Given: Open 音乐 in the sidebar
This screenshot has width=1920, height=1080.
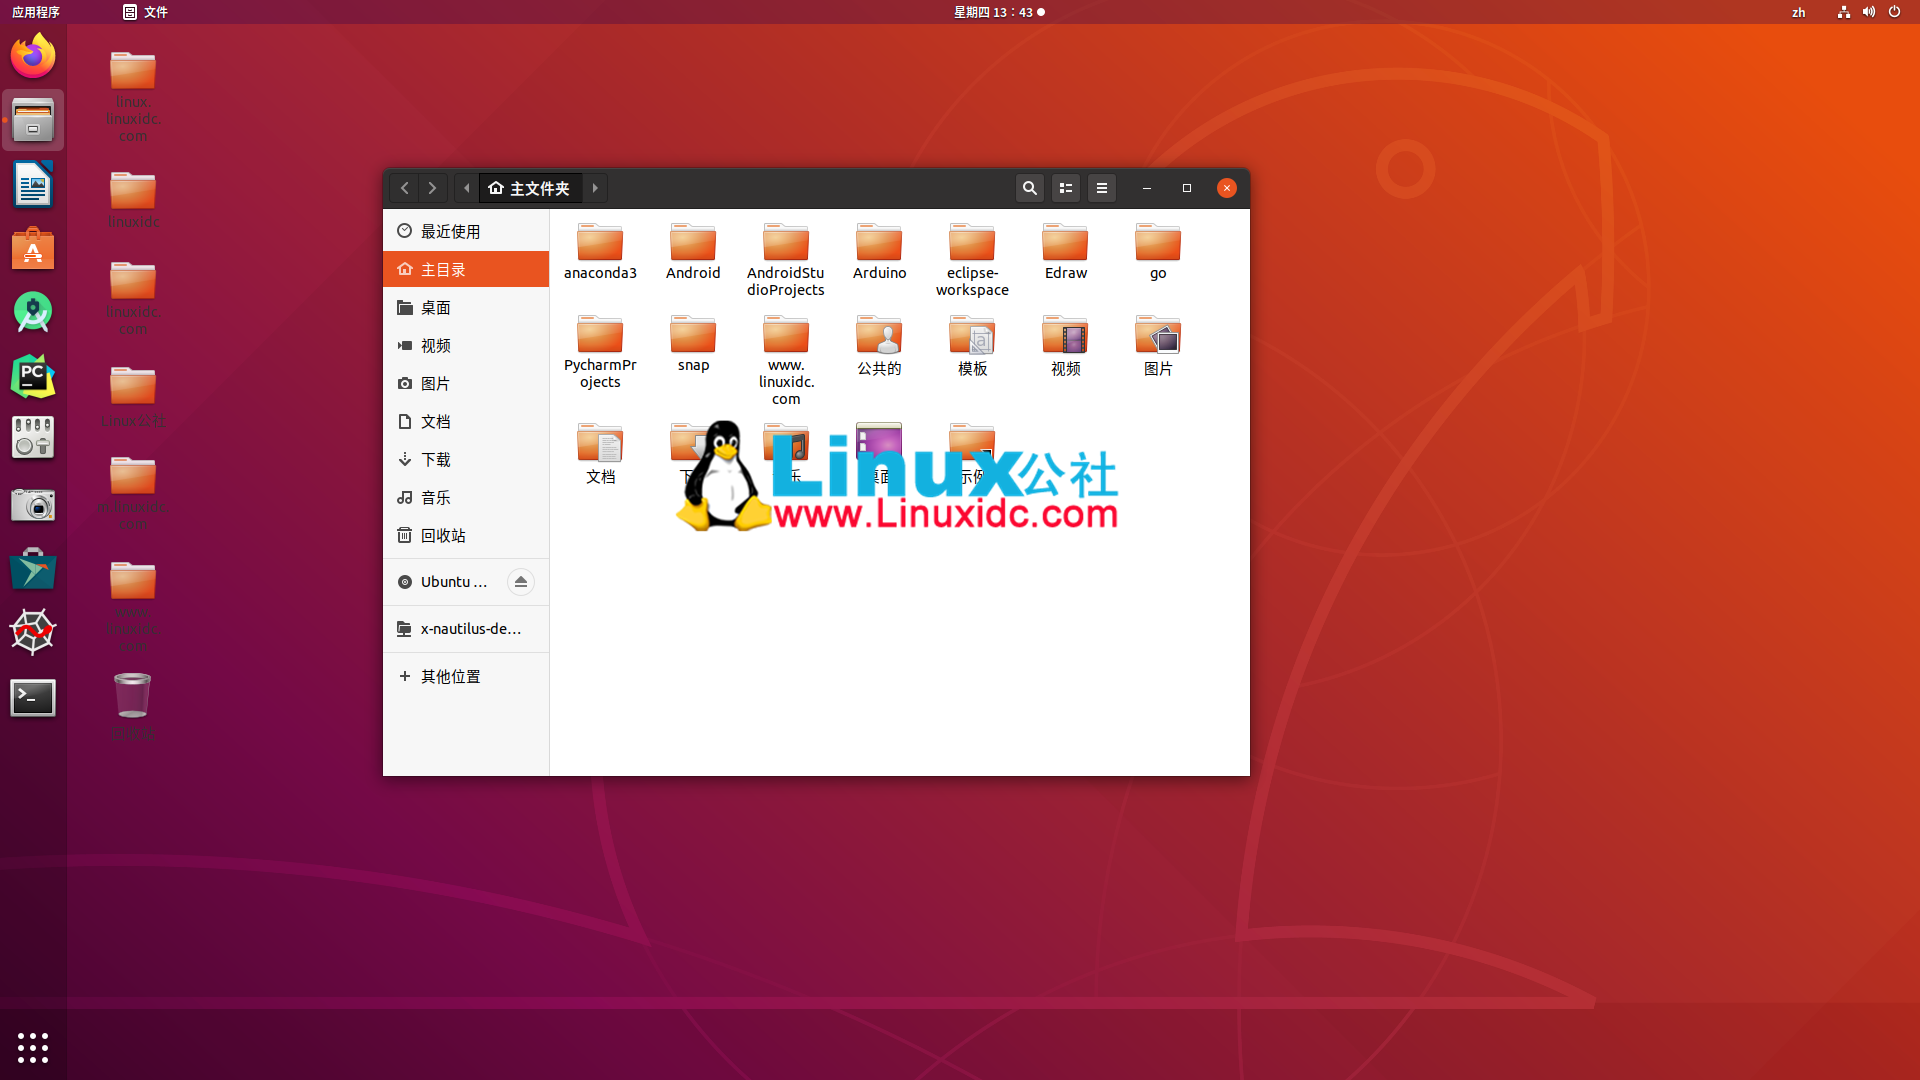Looking at the screenshot, I should coord(466,497).
